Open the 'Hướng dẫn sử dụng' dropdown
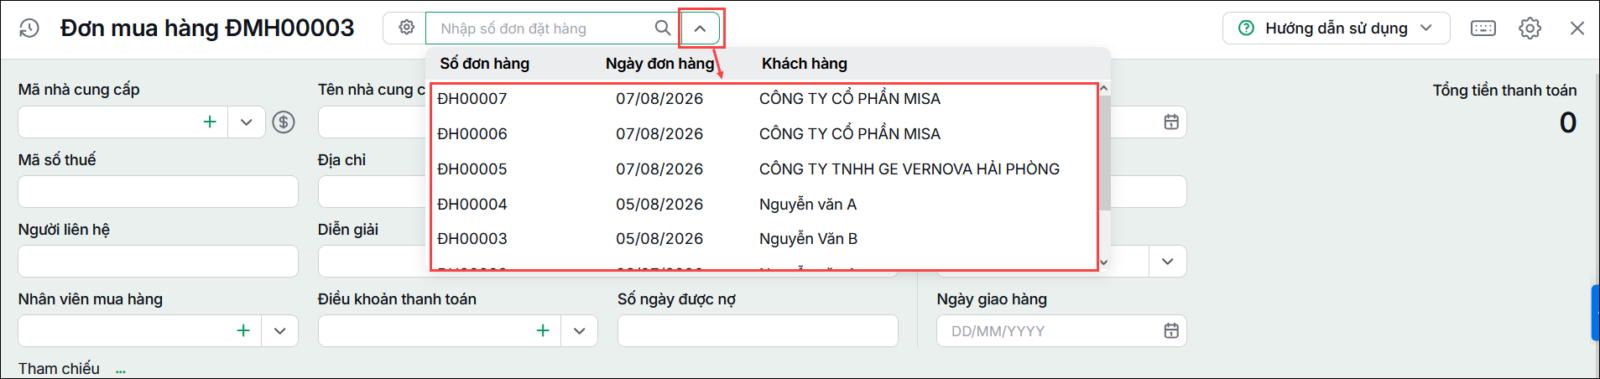 point(1335,28)
